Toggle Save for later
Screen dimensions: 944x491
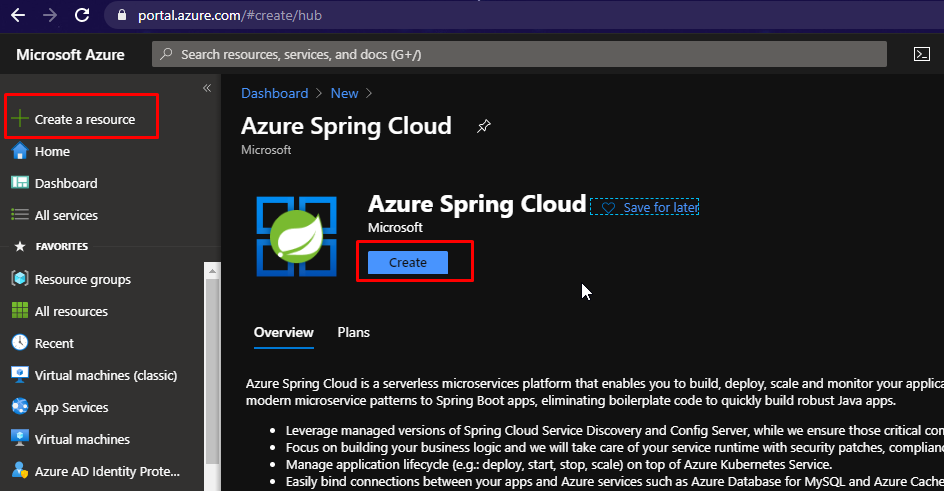point(644,207)
